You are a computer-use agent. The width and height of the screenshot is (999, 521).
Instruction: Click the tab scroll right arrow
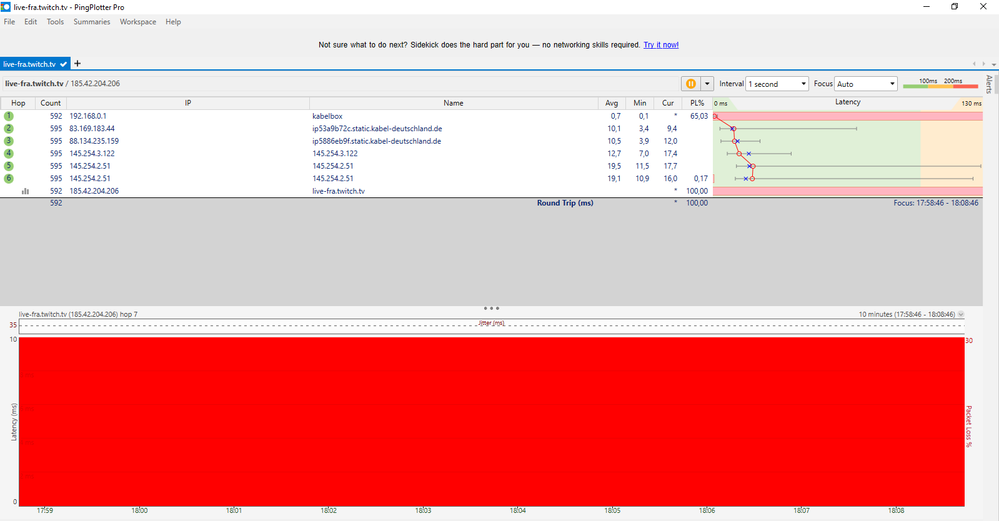(984, 64)
